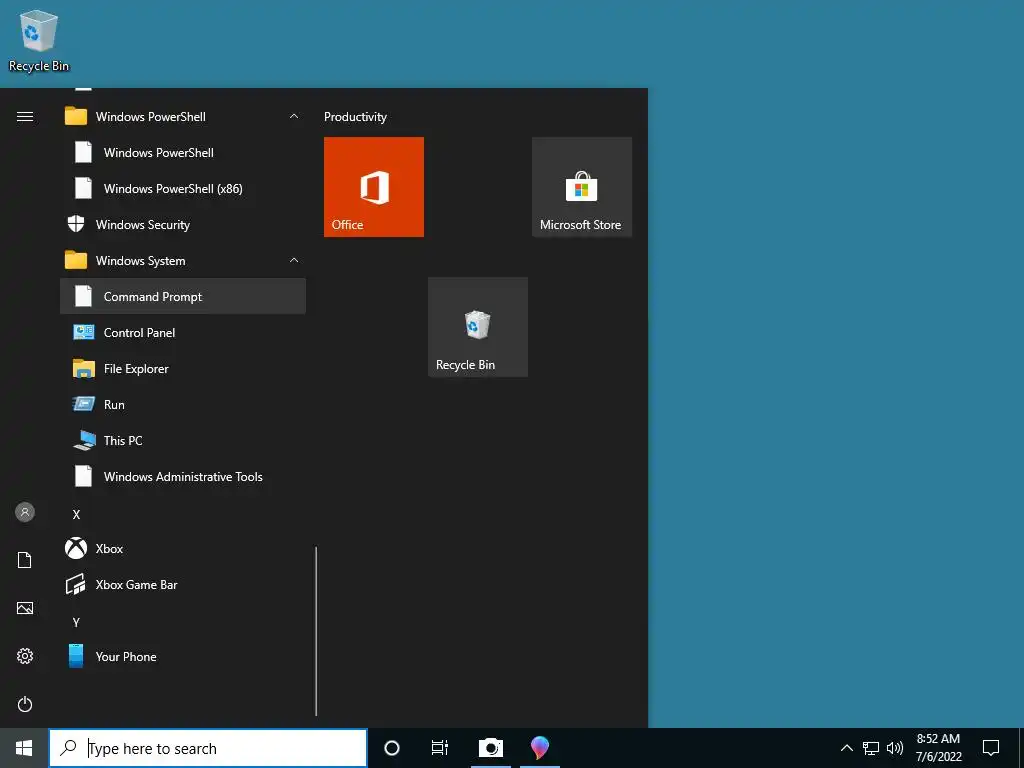
Task: Click the volume speaker icon
Action: point(895,748)
